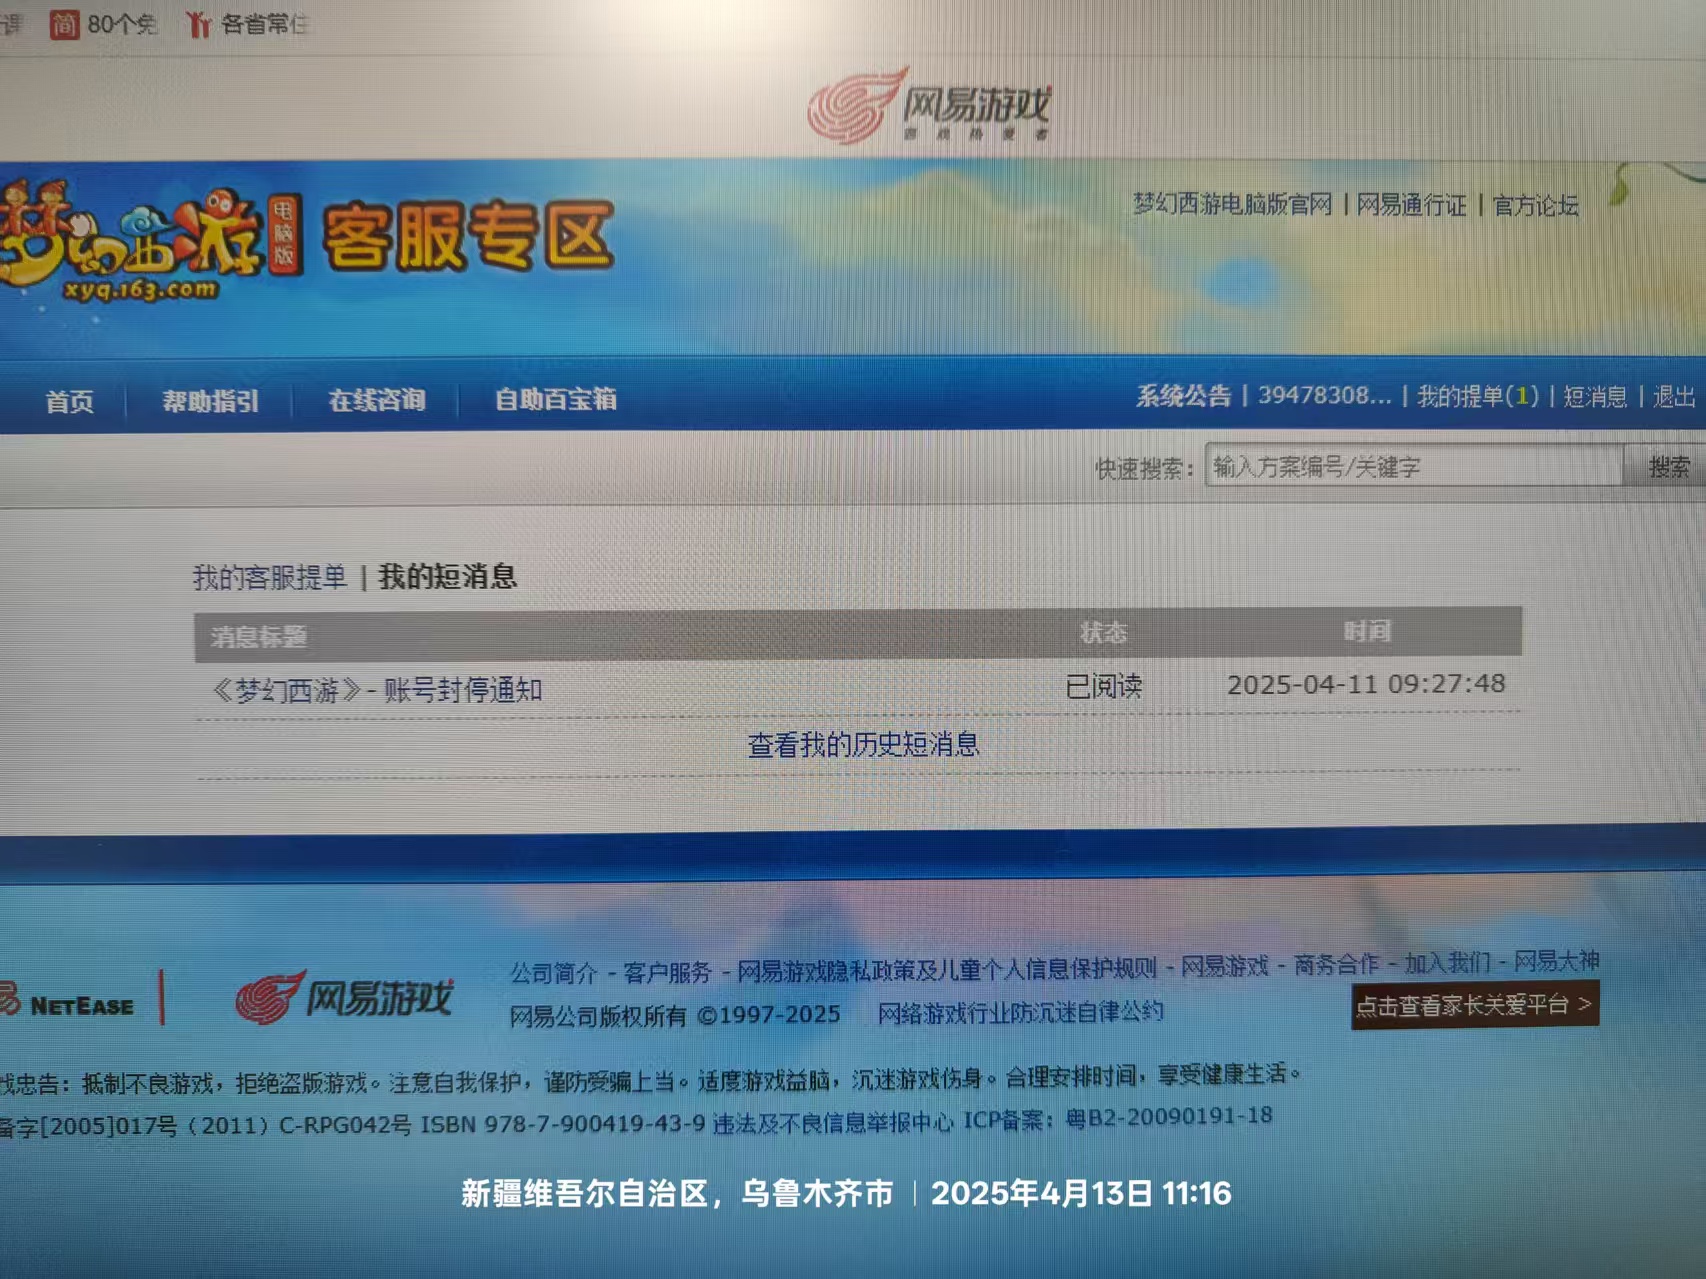Click the 各省常住 browser bookmark
This screenshot has width=1706, height=1279.
click(246, 24)
